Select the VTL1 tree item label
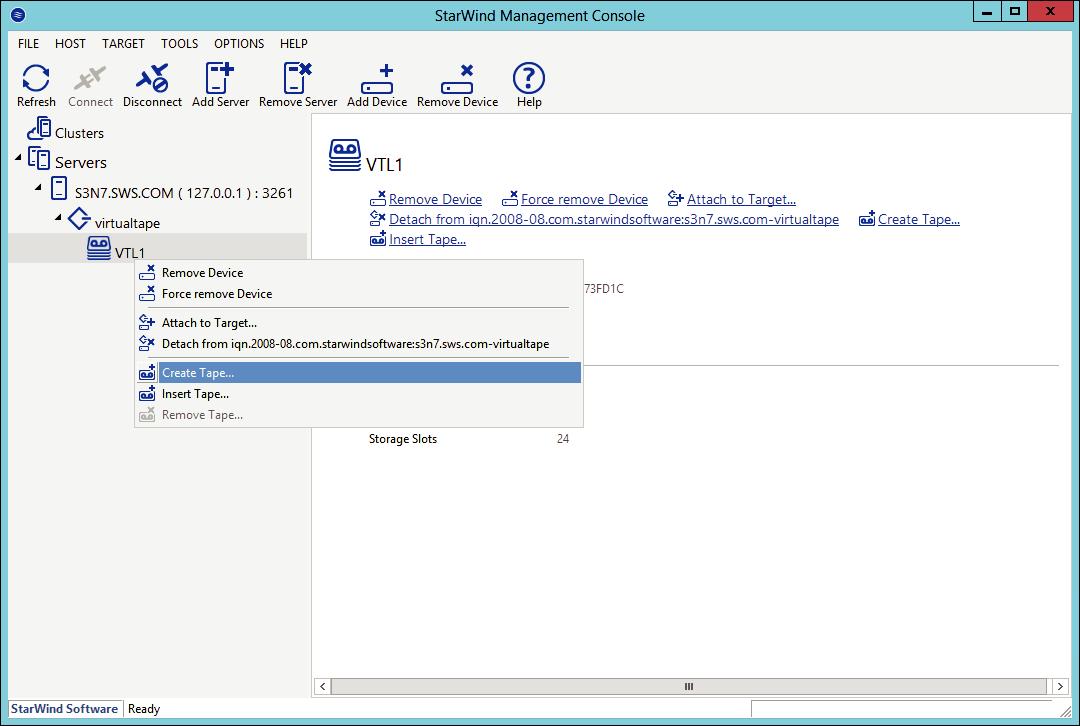The image size is (1080, 726). click(x=130, y=253)
